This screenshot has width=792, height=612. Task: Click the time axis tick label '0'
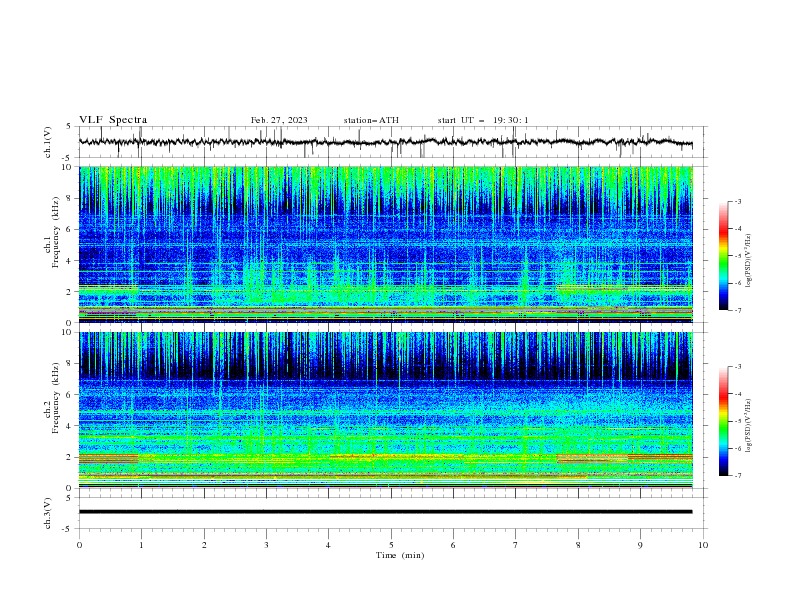[x=79, y=545]
